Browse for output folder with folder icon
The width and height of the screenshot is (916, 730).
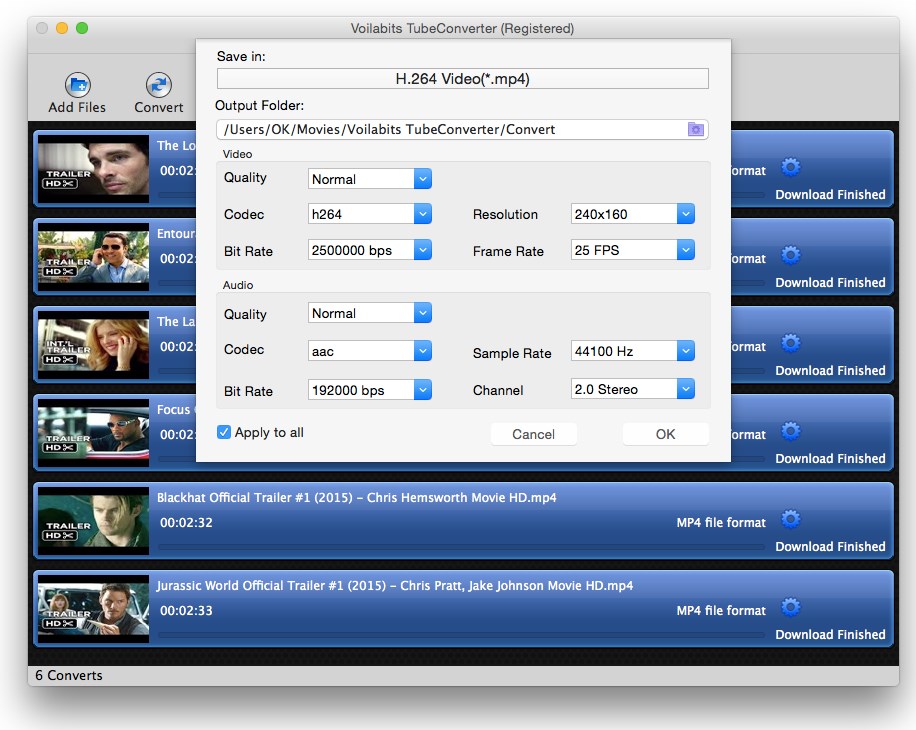tap(695, 129)
